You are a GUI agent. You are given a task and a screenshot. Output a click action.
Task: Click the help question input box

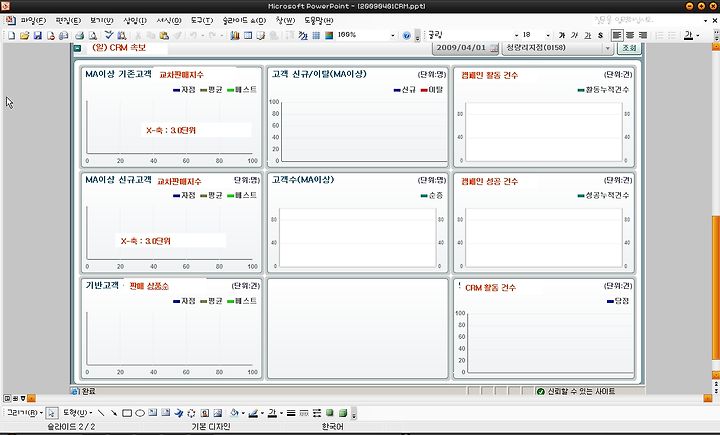click(645, 20)
